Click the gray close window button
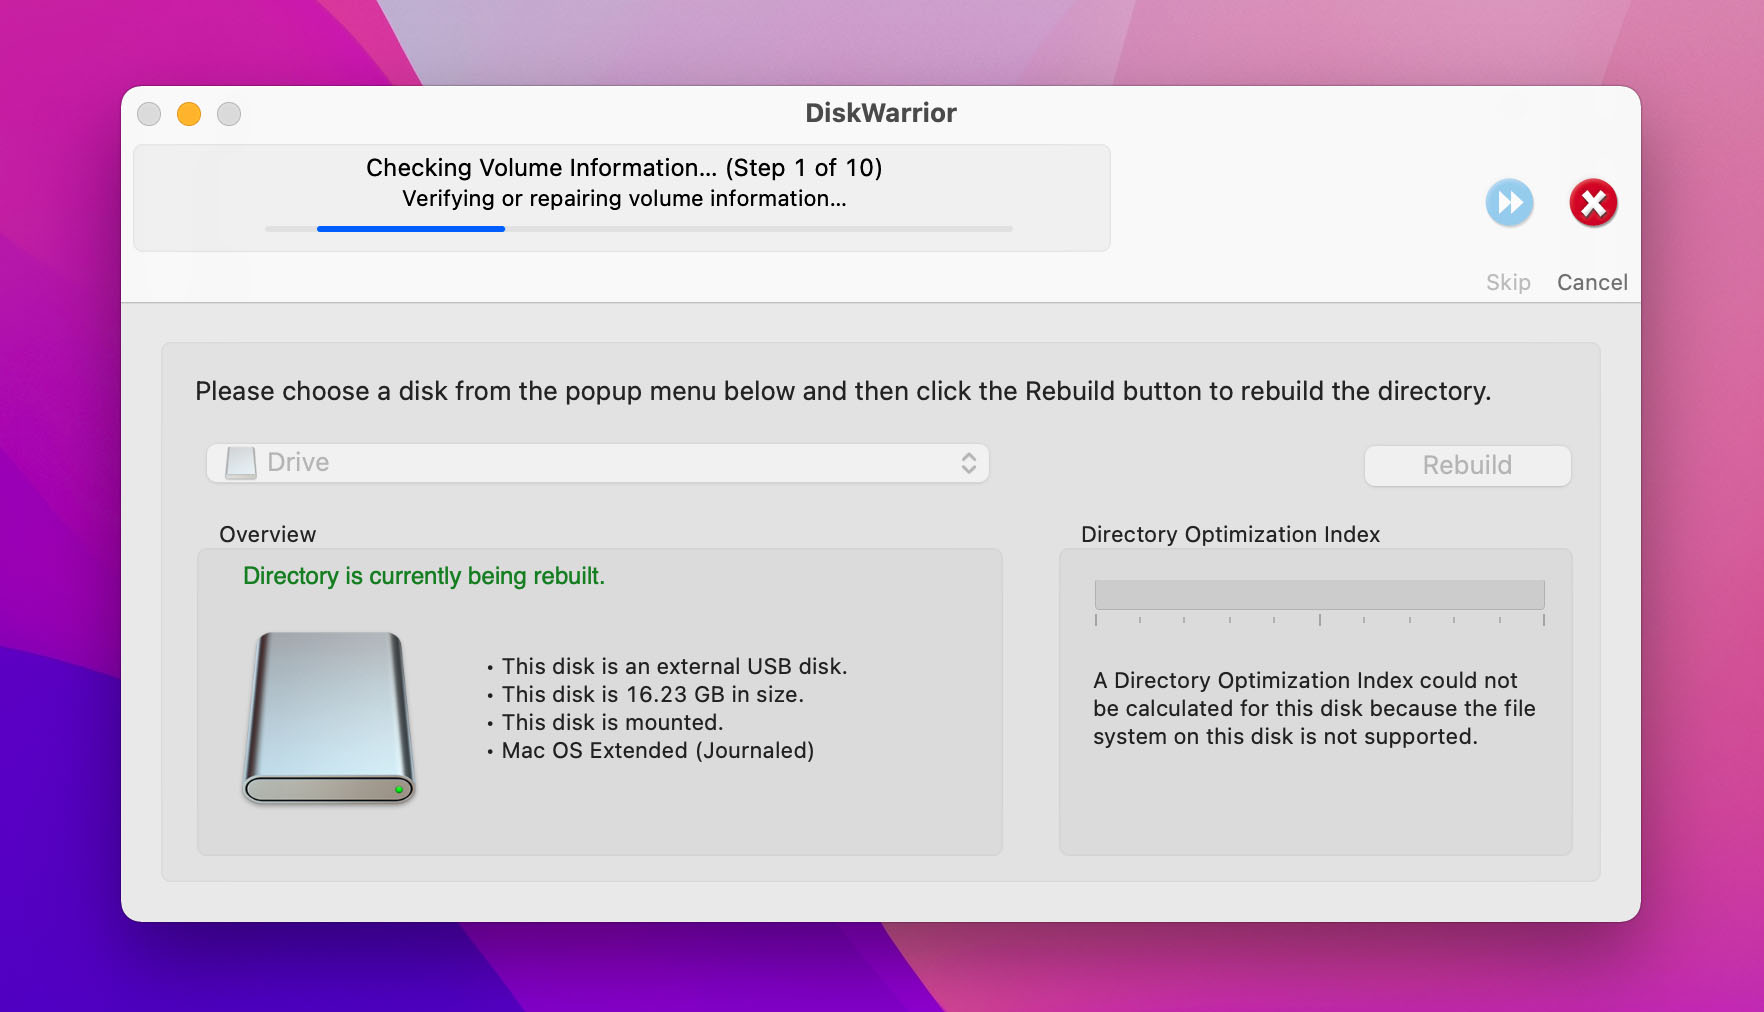 pyautogui.click(x=149, y=114)
